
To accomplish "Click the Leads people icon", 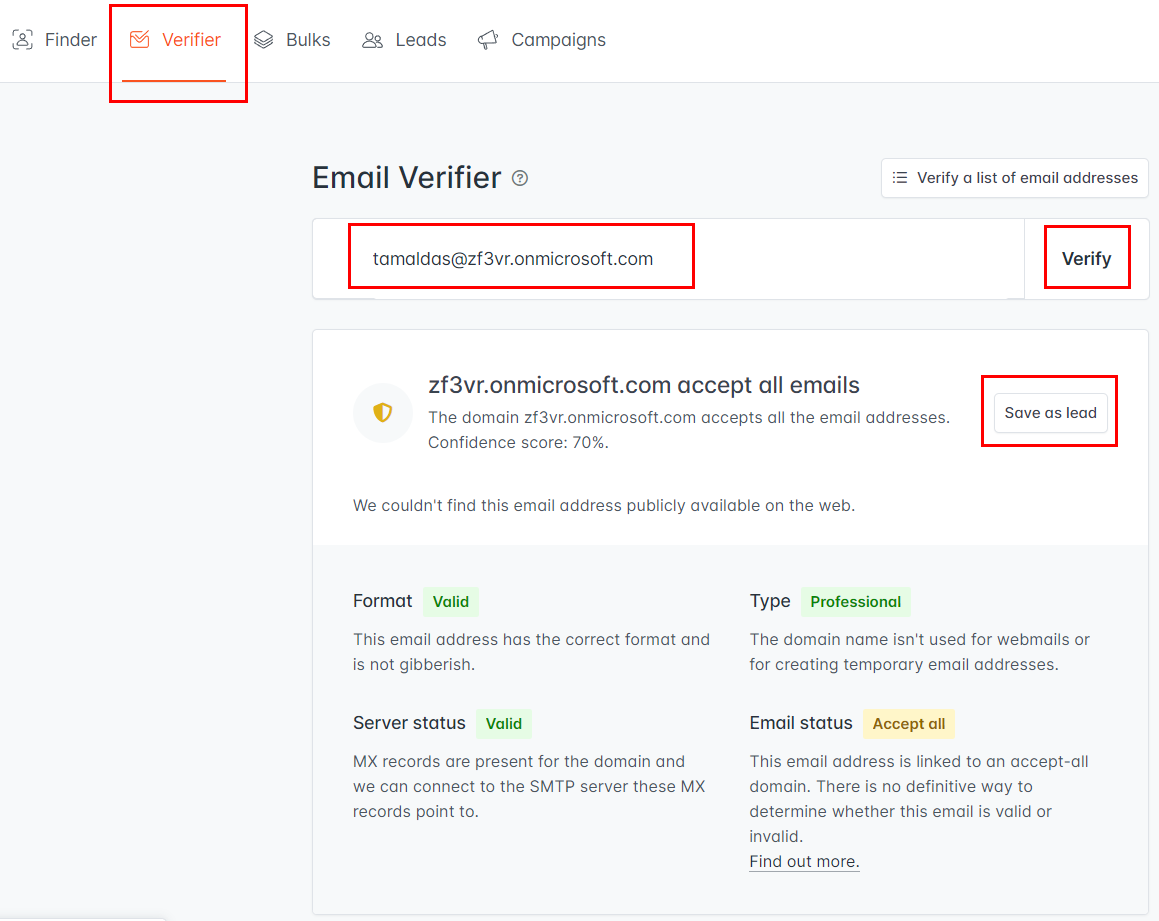I will (x=372, y=39).
